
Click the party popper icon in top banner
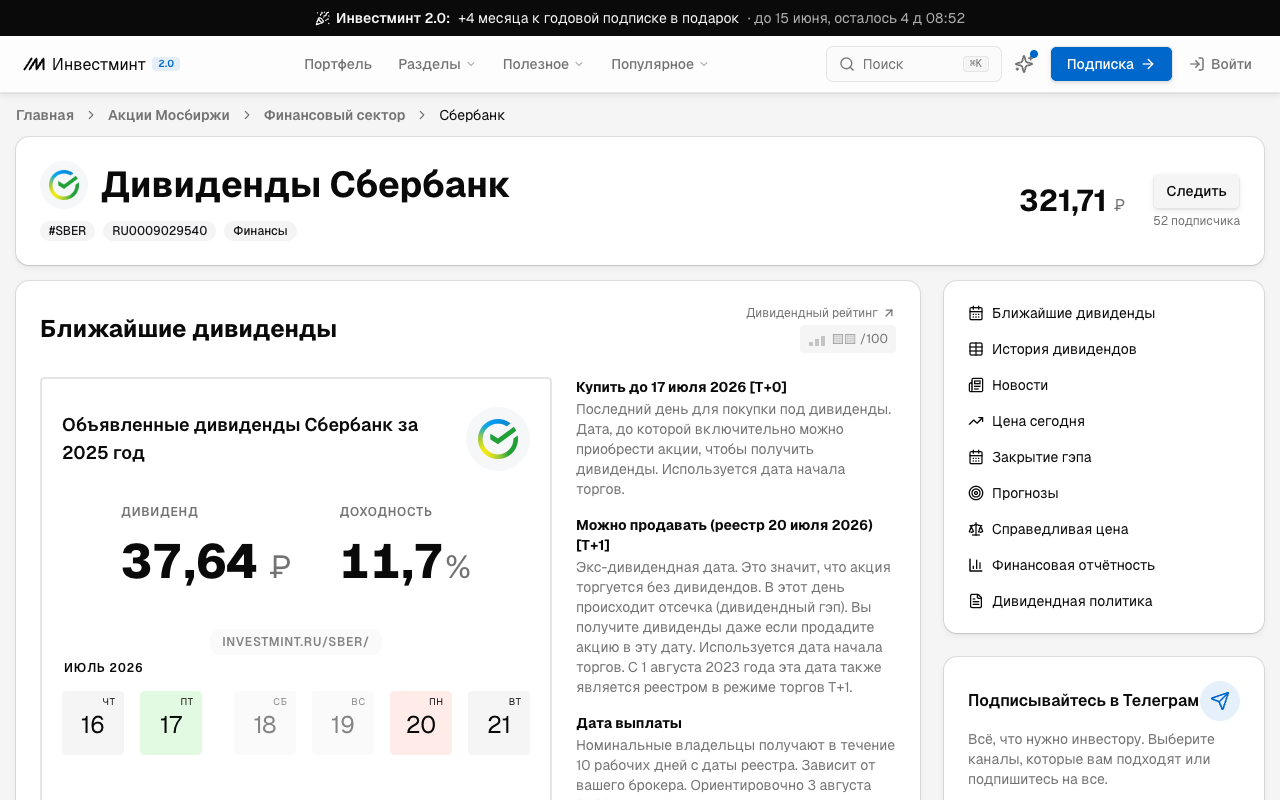tap(323, 18)
